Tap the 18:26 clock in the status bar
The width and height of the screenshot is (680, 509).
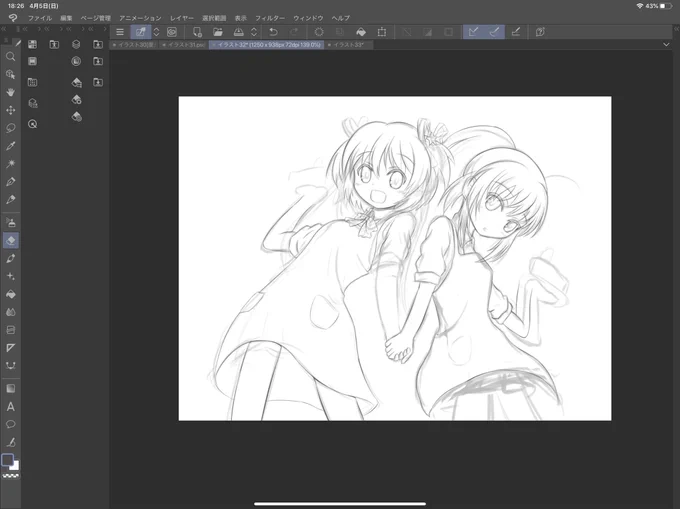[x=16, y=6]
